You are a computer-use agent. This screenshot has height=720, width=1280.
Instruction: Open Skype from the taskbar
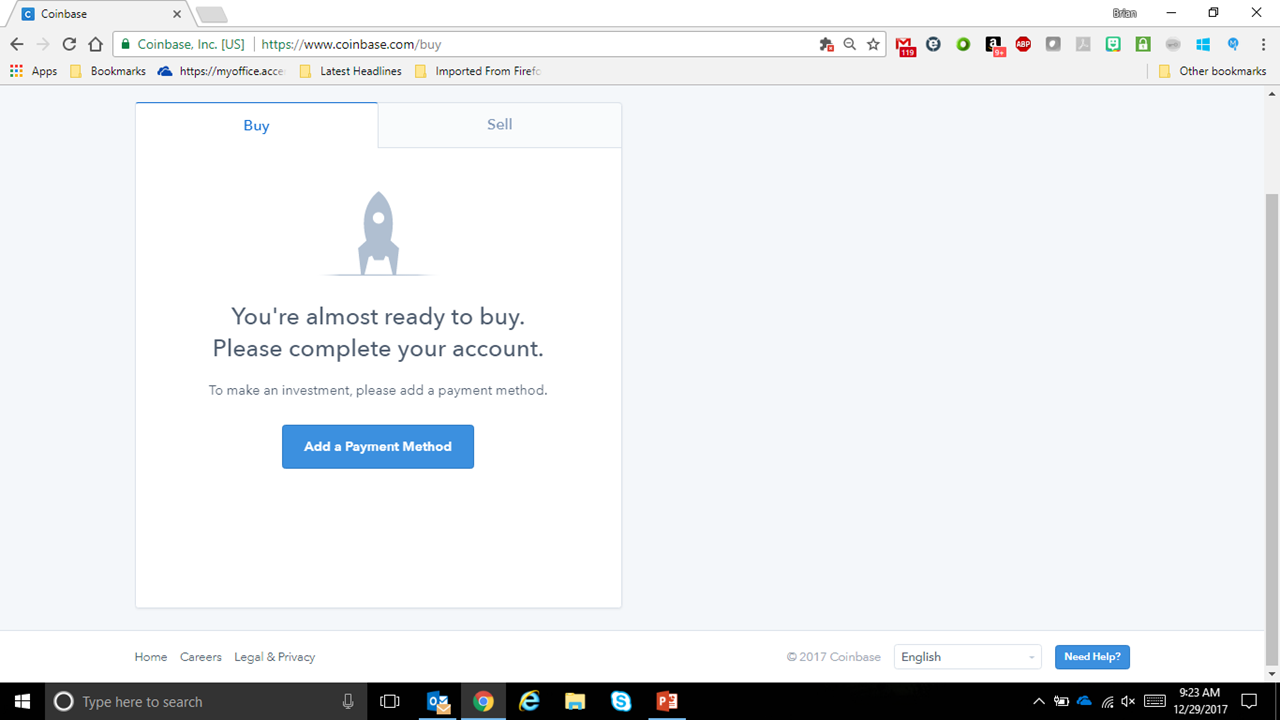coord(621,701)
